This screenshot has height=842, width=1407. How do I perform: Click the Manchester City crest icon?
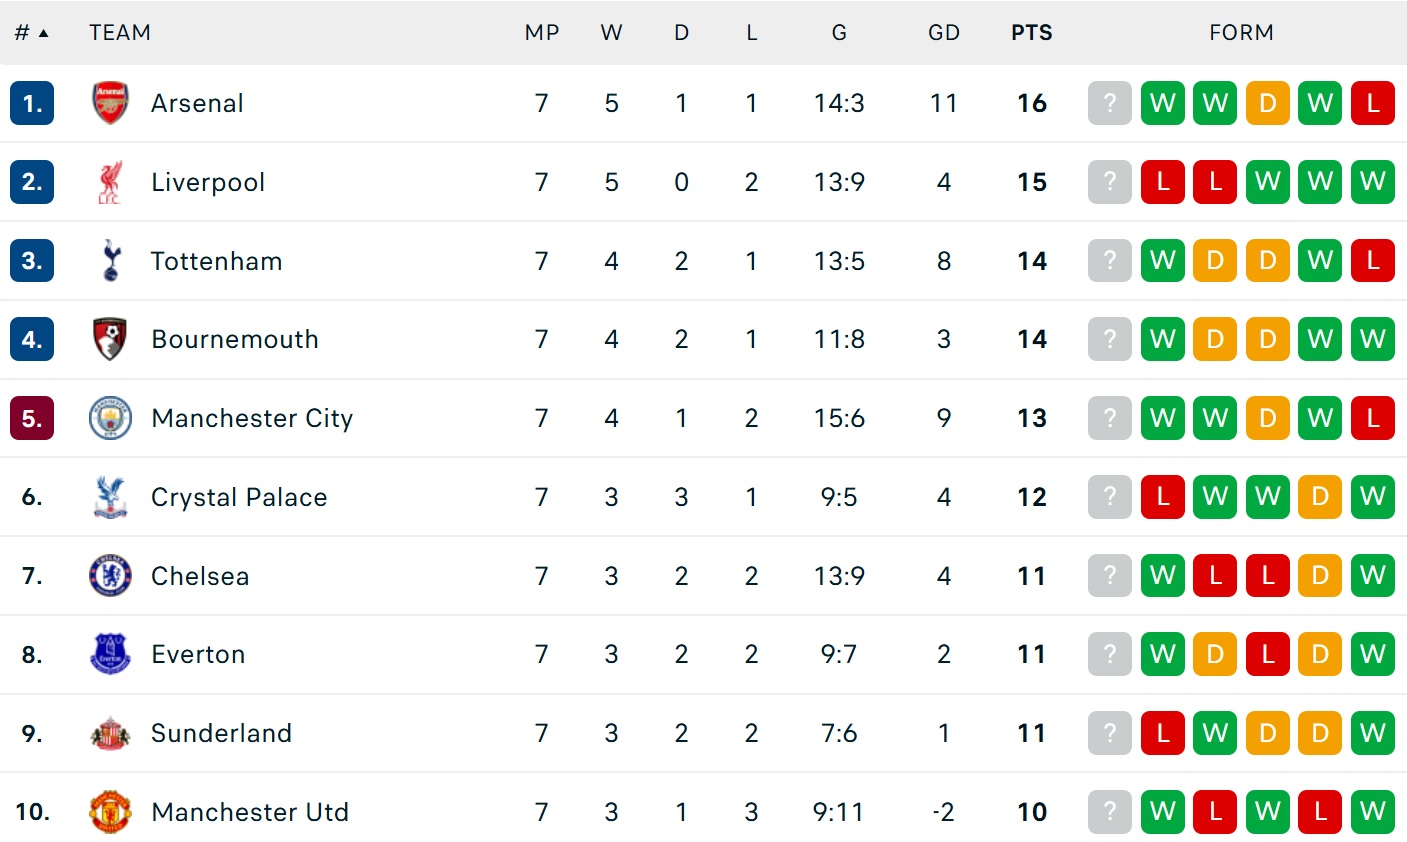tap(110, 418)
